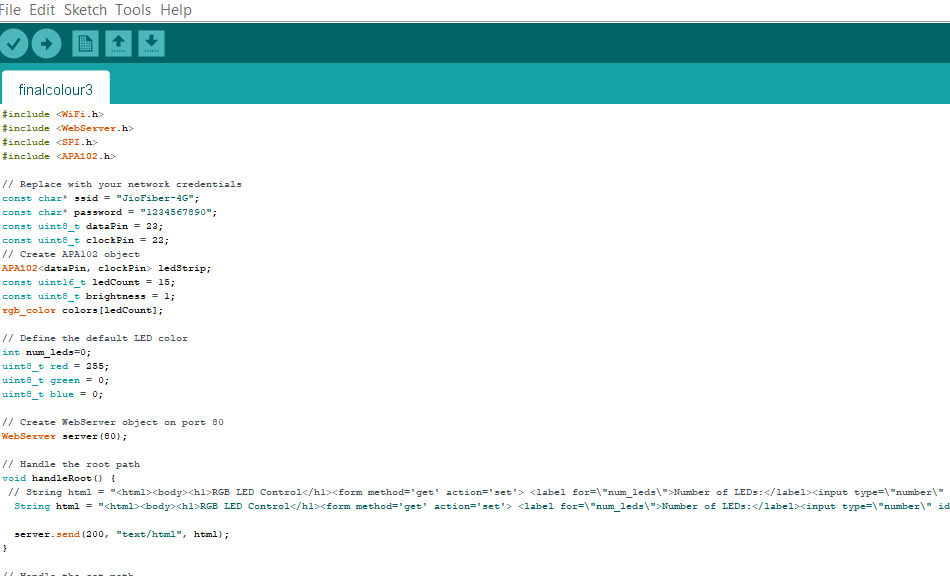Create a new sketch with New icon
The image size is (950, 576).
pyautogui.click(x=86, y=43)
